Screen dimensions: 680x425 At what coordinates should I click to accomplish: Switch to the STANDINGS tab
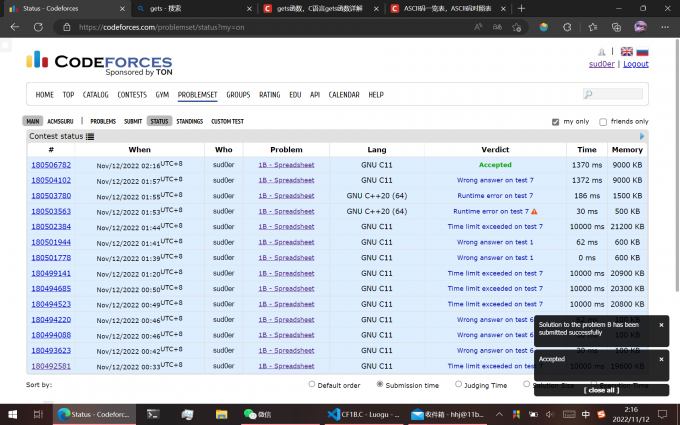pyautogui.click(x=189, y=121)
